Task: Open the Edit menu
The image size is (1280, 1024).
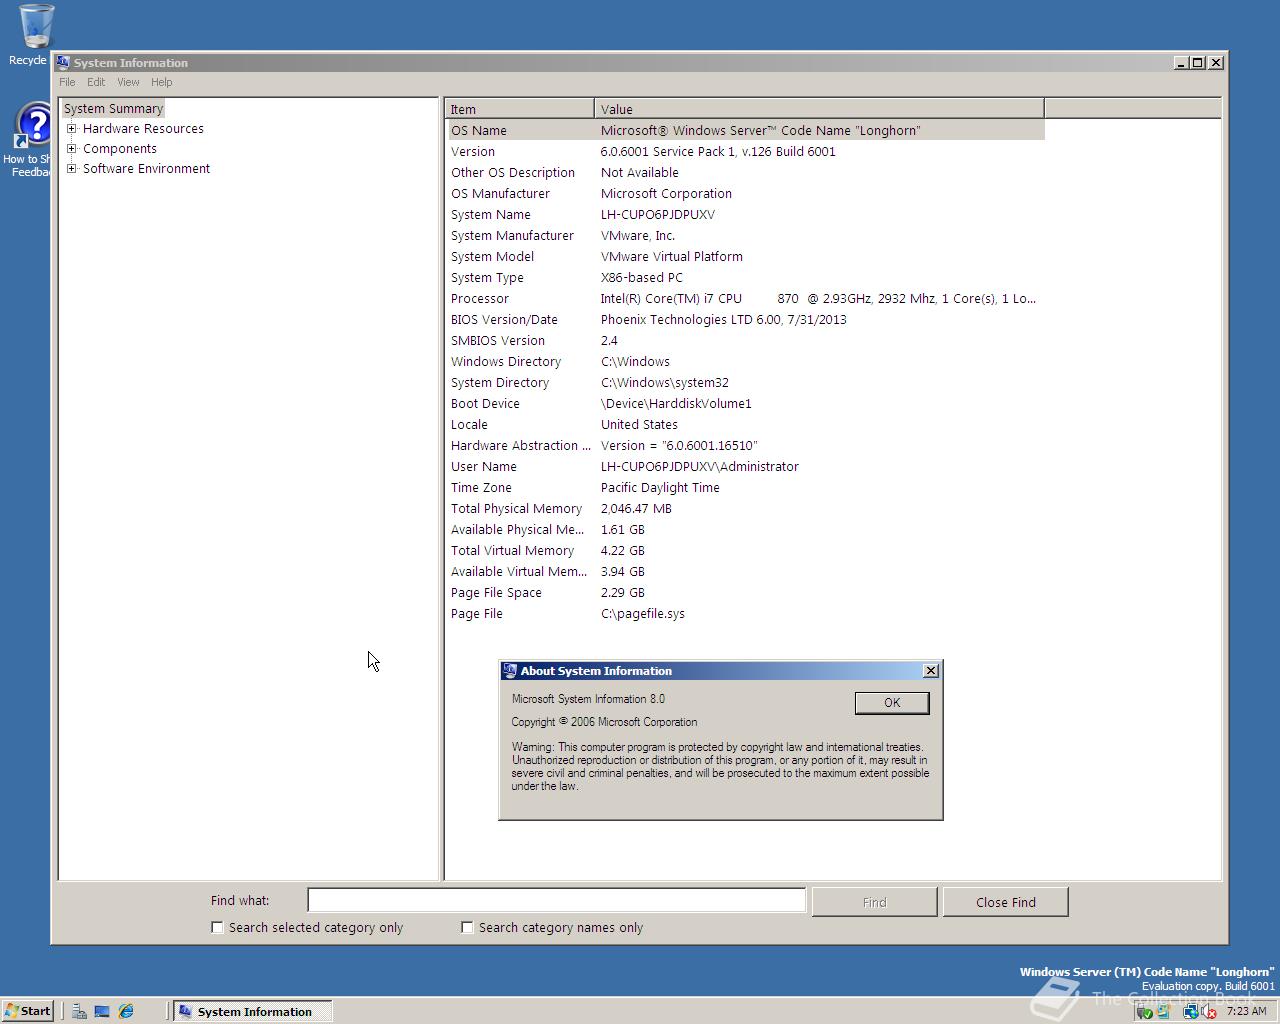Action: click(96, 82)
